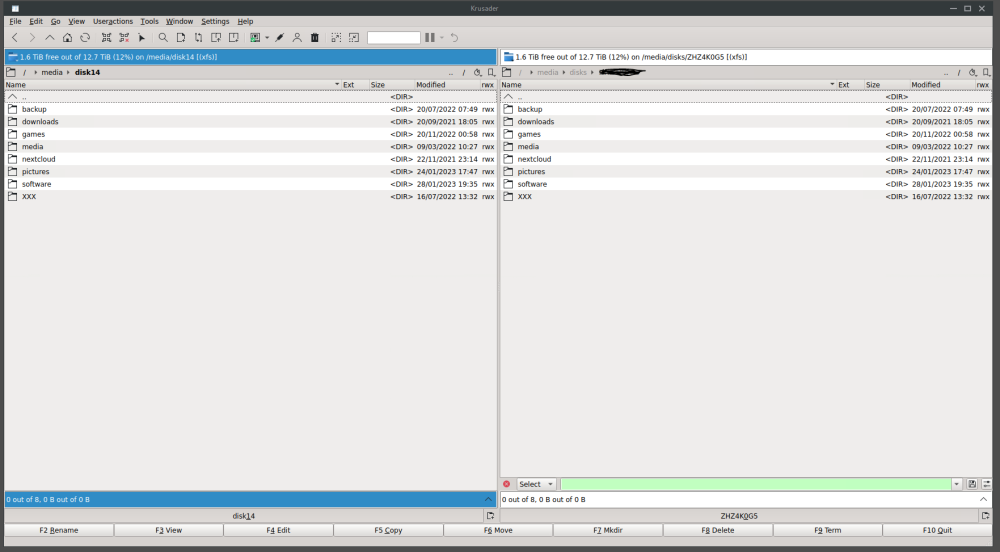Viewport: 1000px width, 552px height.
Task: Click the right status bar up chevron
Action: tap(983, 499)
